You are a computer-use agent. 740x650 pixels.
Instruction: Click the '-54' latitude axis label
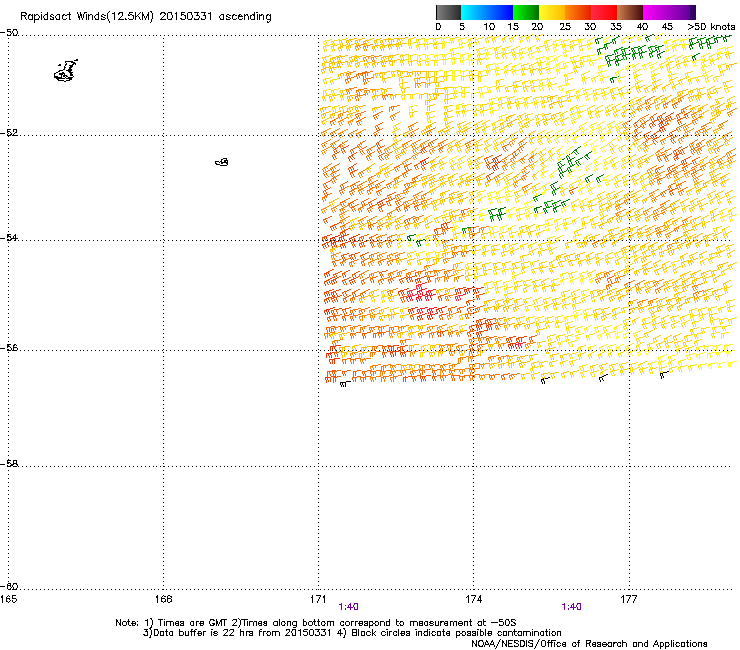click(x=9, y=238)
